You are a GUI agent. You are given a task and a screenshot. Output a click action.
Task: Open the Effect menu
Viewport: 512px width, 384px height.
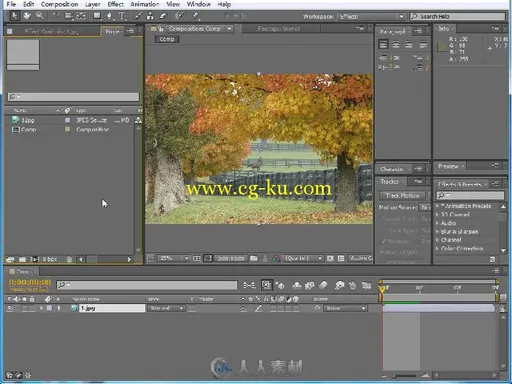coord(115,4)
